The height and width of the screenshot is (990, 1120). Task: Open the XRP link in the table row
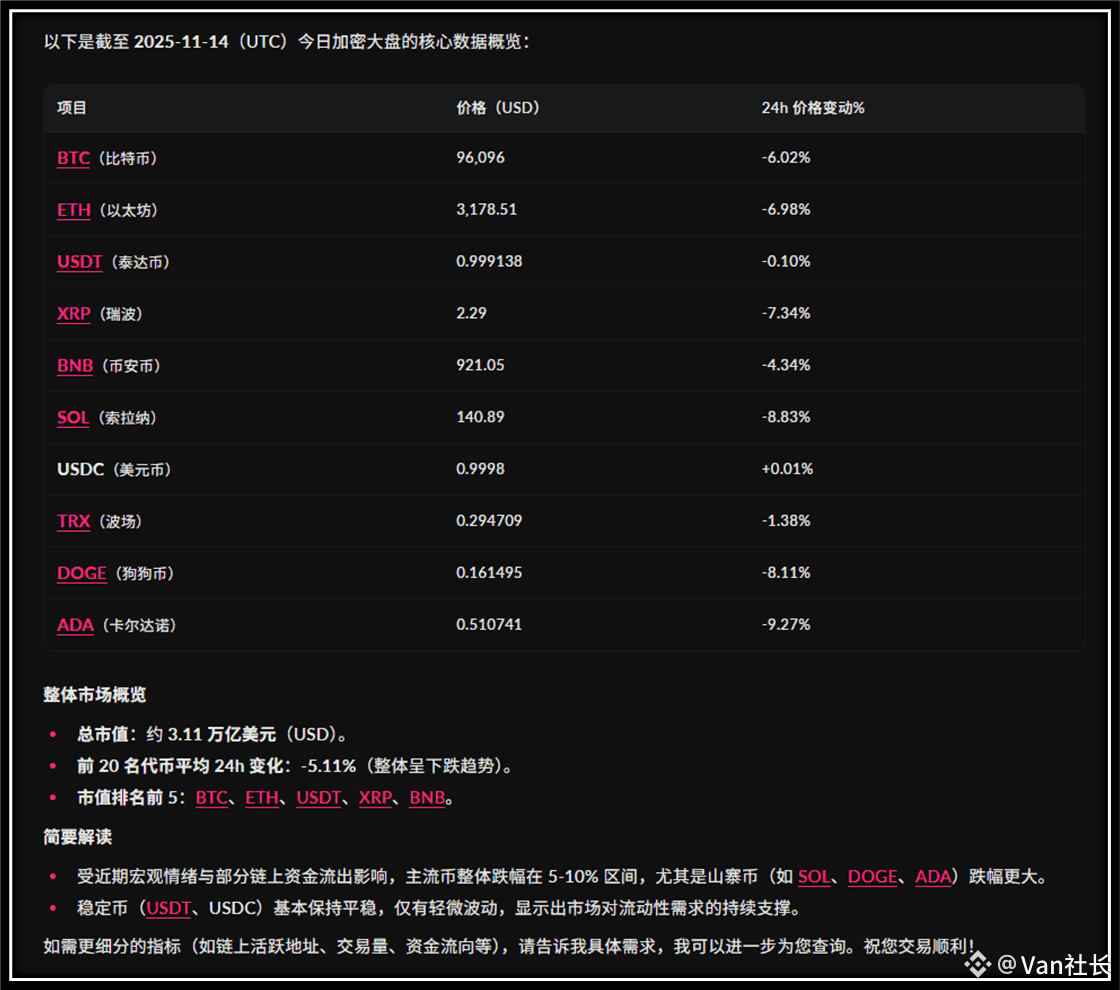pos(74,314)
